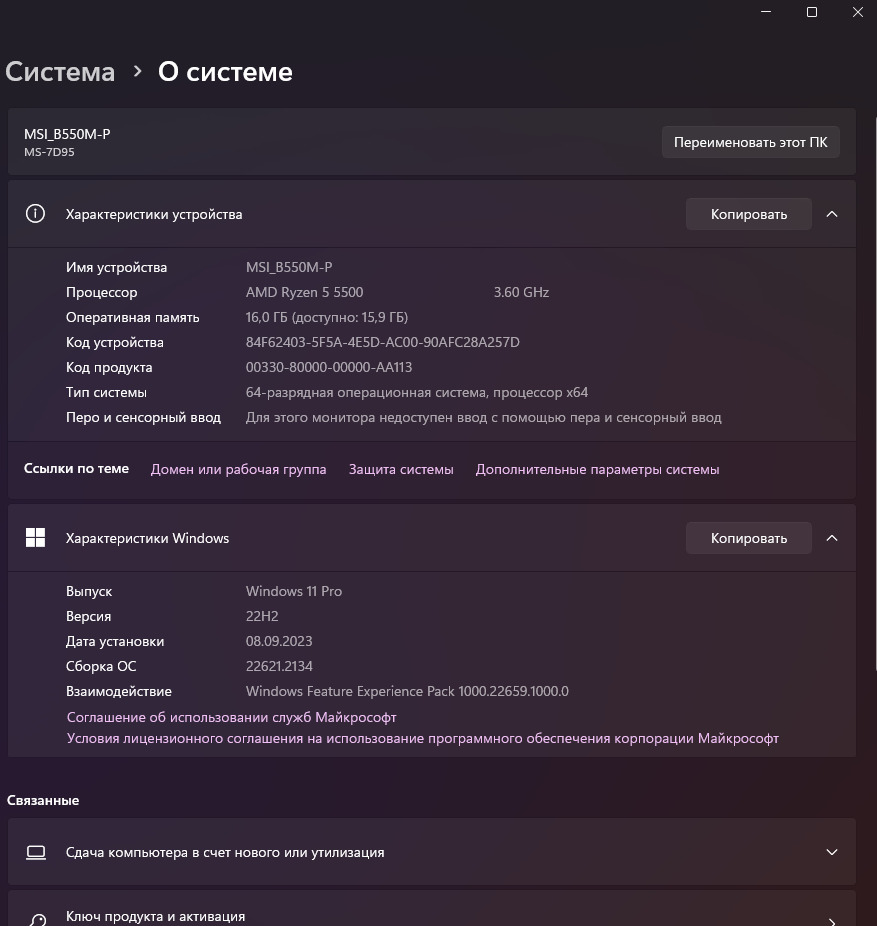Copy device specs with the first Копировать button
The width and height of the screenshot is (877, 926).
click(x=748, y=214)
